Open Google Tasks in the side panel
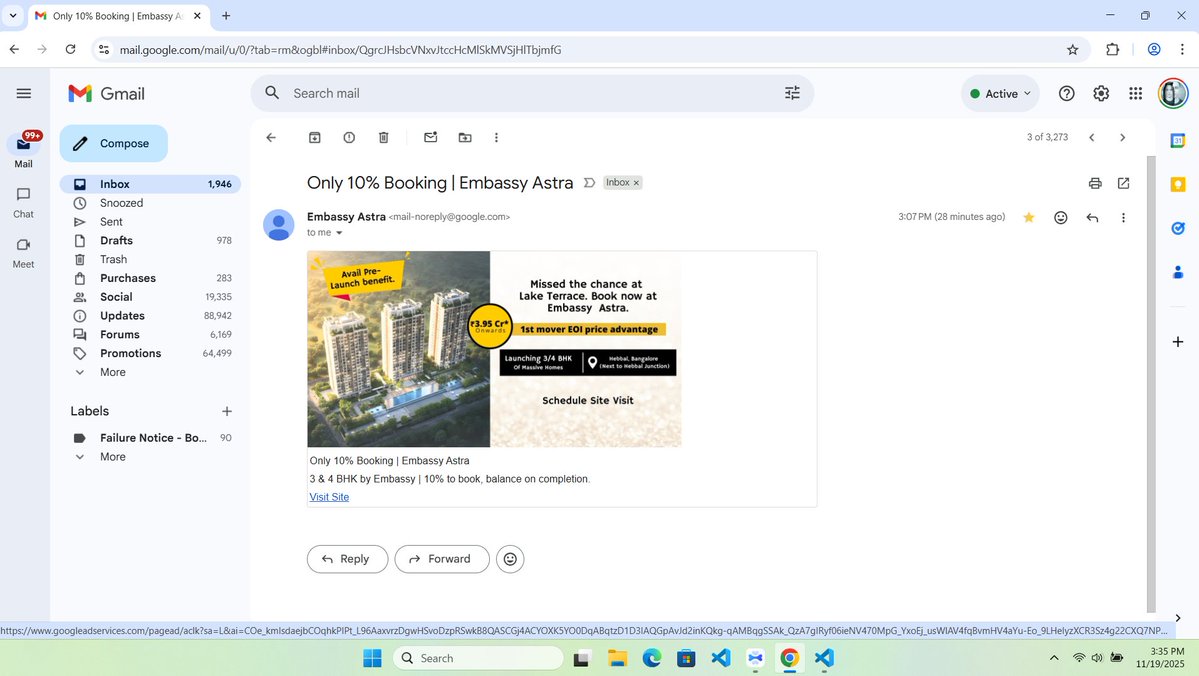This screenshot has width=1199, height=676. click(1177, 228)
